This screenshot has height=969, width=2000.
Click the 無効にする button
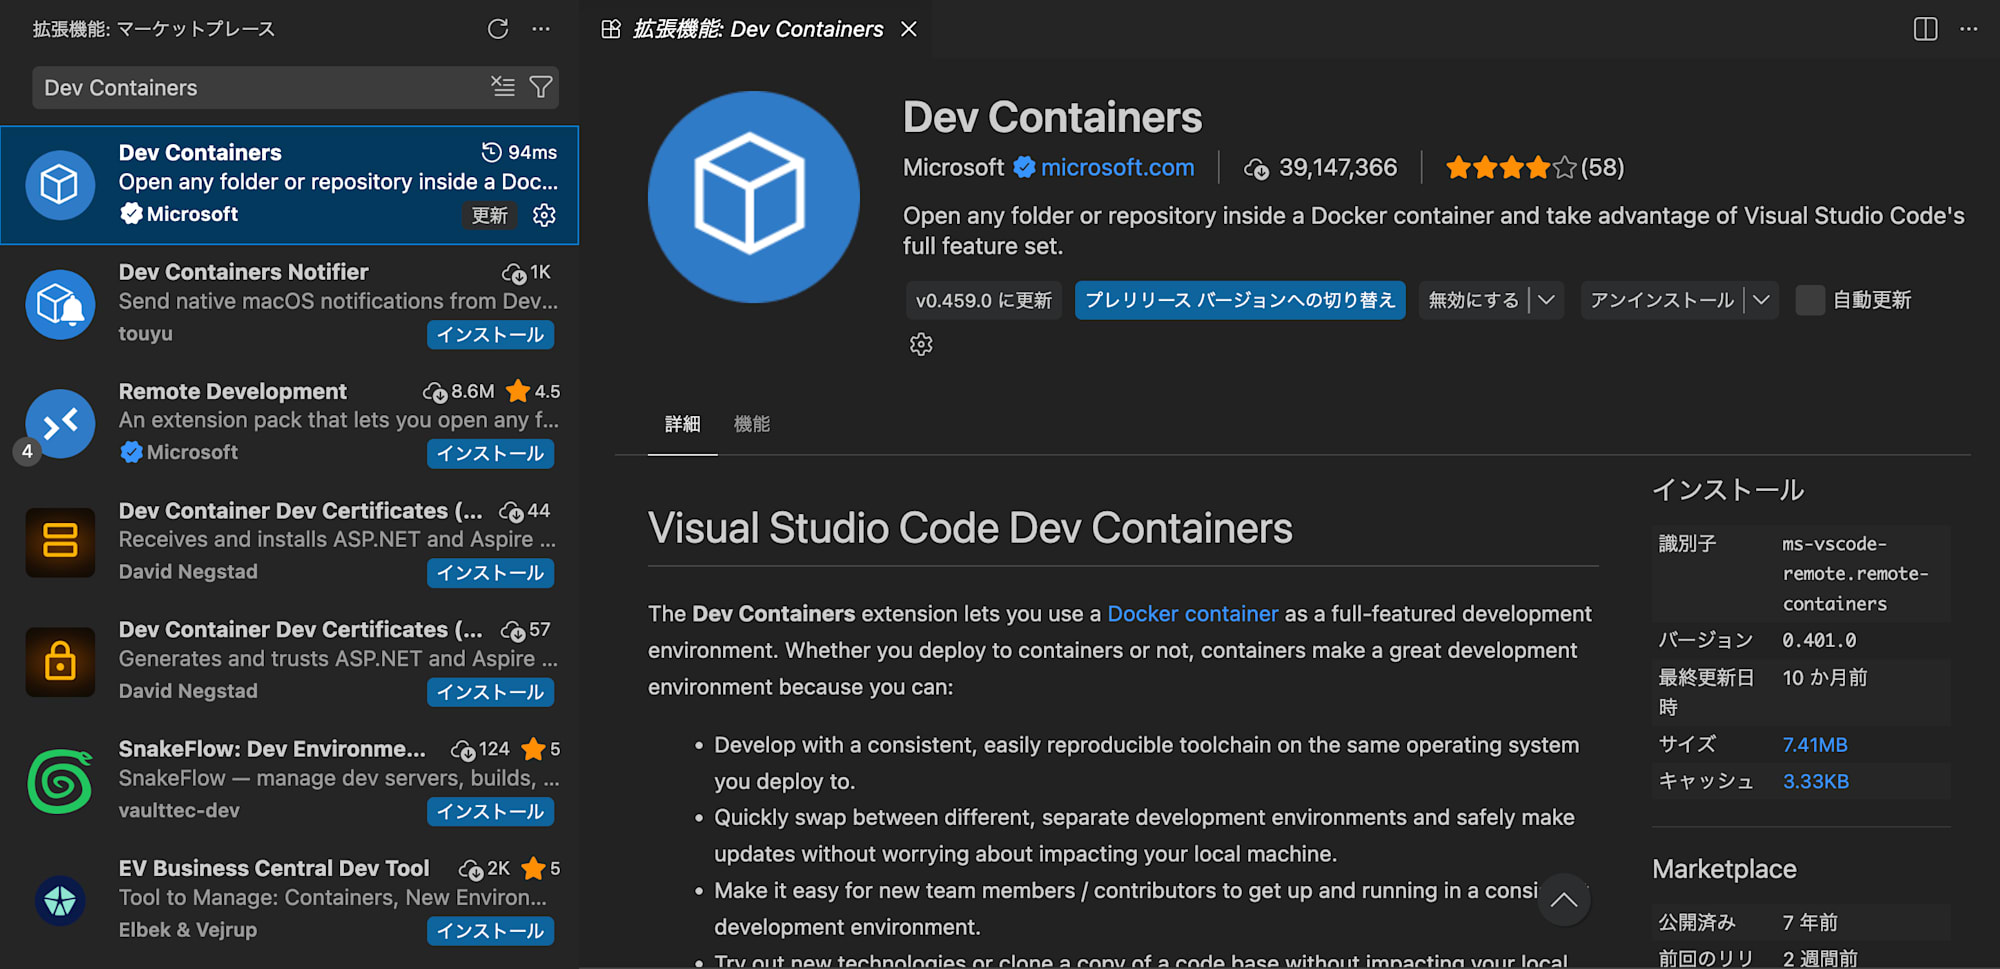[1474, 300]
